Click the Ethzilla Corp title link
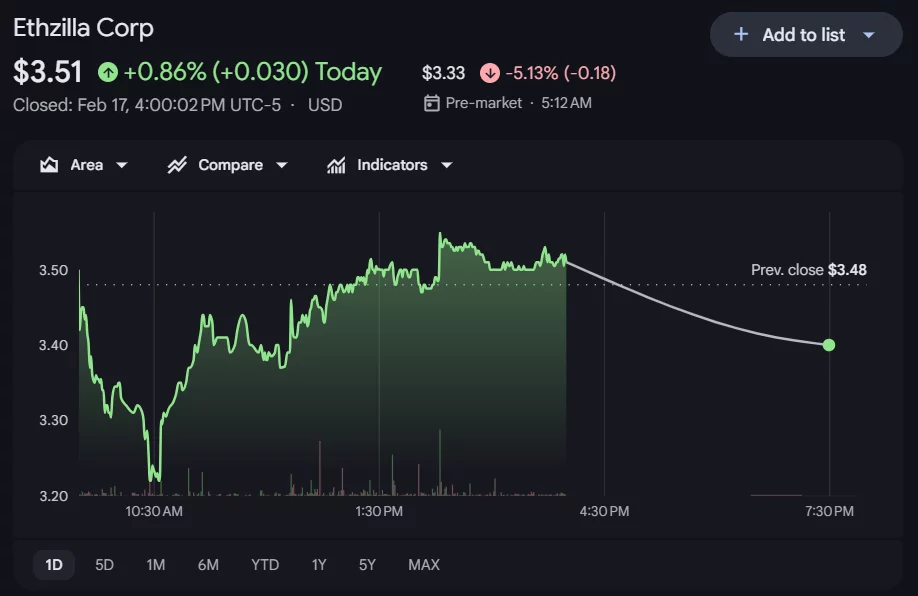Image resolution: width=918 pixels, height=596 pixels. (83, 27)
